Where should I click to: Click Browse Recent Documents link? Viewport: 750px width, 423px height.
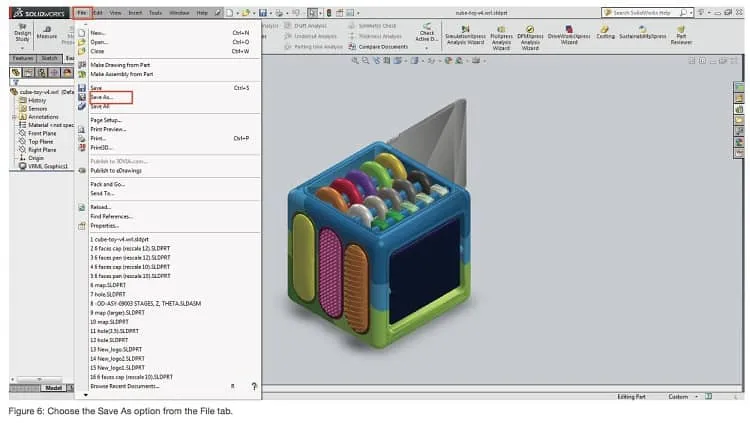(125, 386)
